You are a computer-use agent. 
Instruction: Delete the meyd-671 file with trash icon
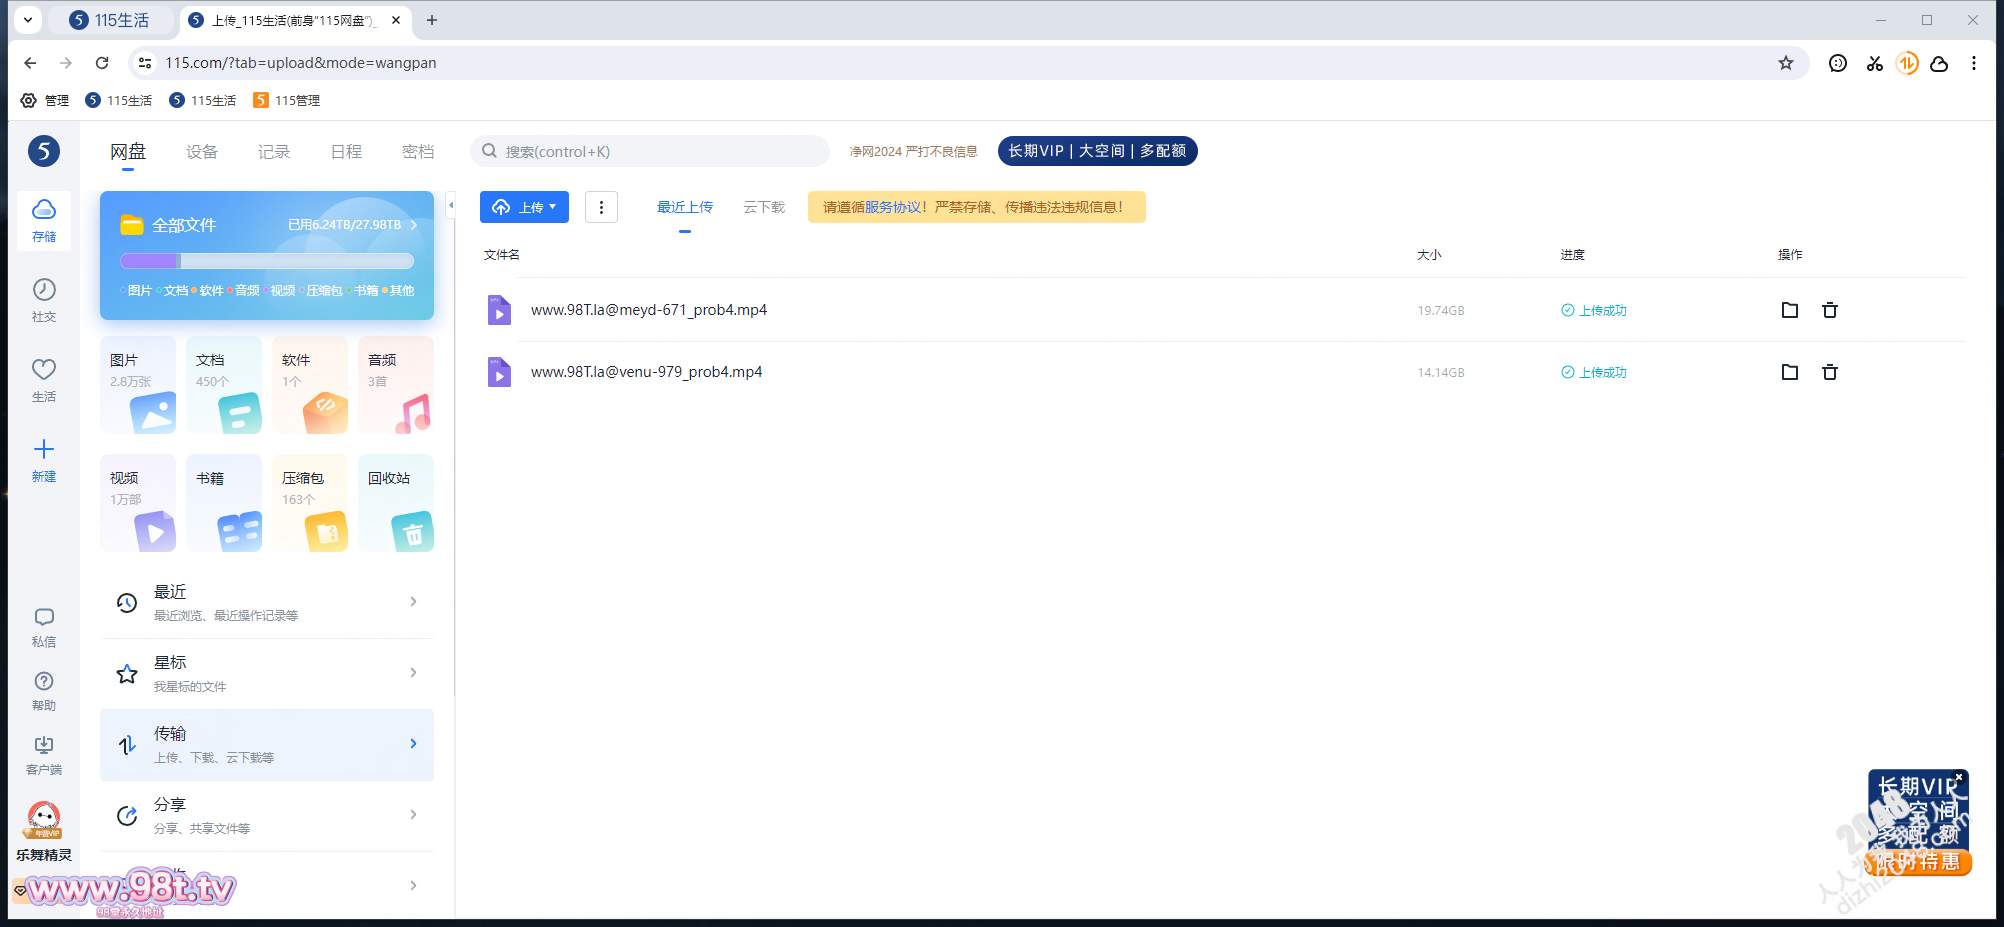[1829, 310]
